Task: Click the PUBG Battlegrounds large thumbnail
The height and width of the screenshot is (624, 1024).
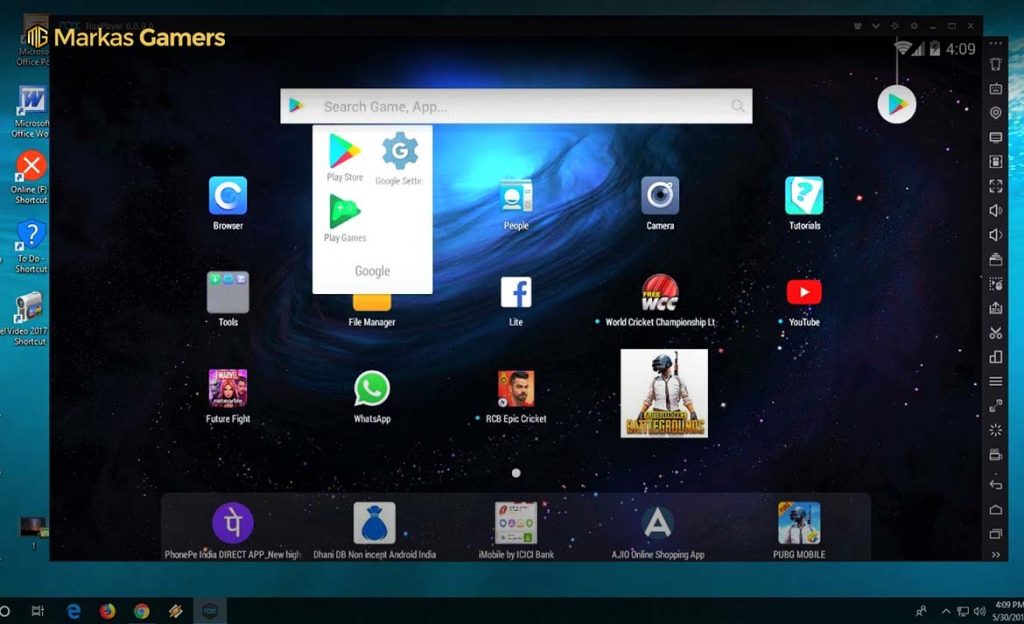Action: tap(664, 394)
